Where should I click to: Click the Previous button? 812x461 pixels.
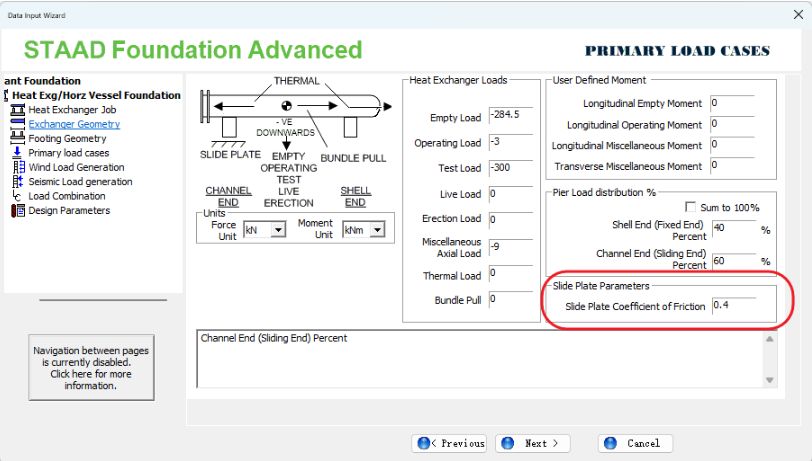point(449,443)
